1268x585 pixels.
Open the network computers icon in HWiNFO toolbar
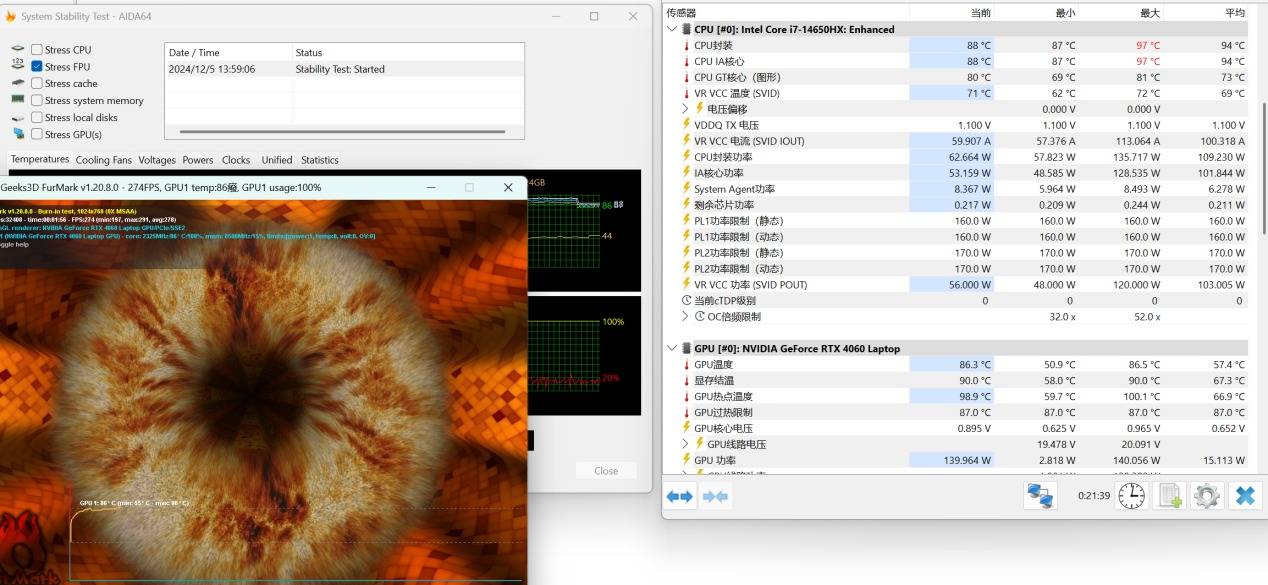[x=1040, y=496]
